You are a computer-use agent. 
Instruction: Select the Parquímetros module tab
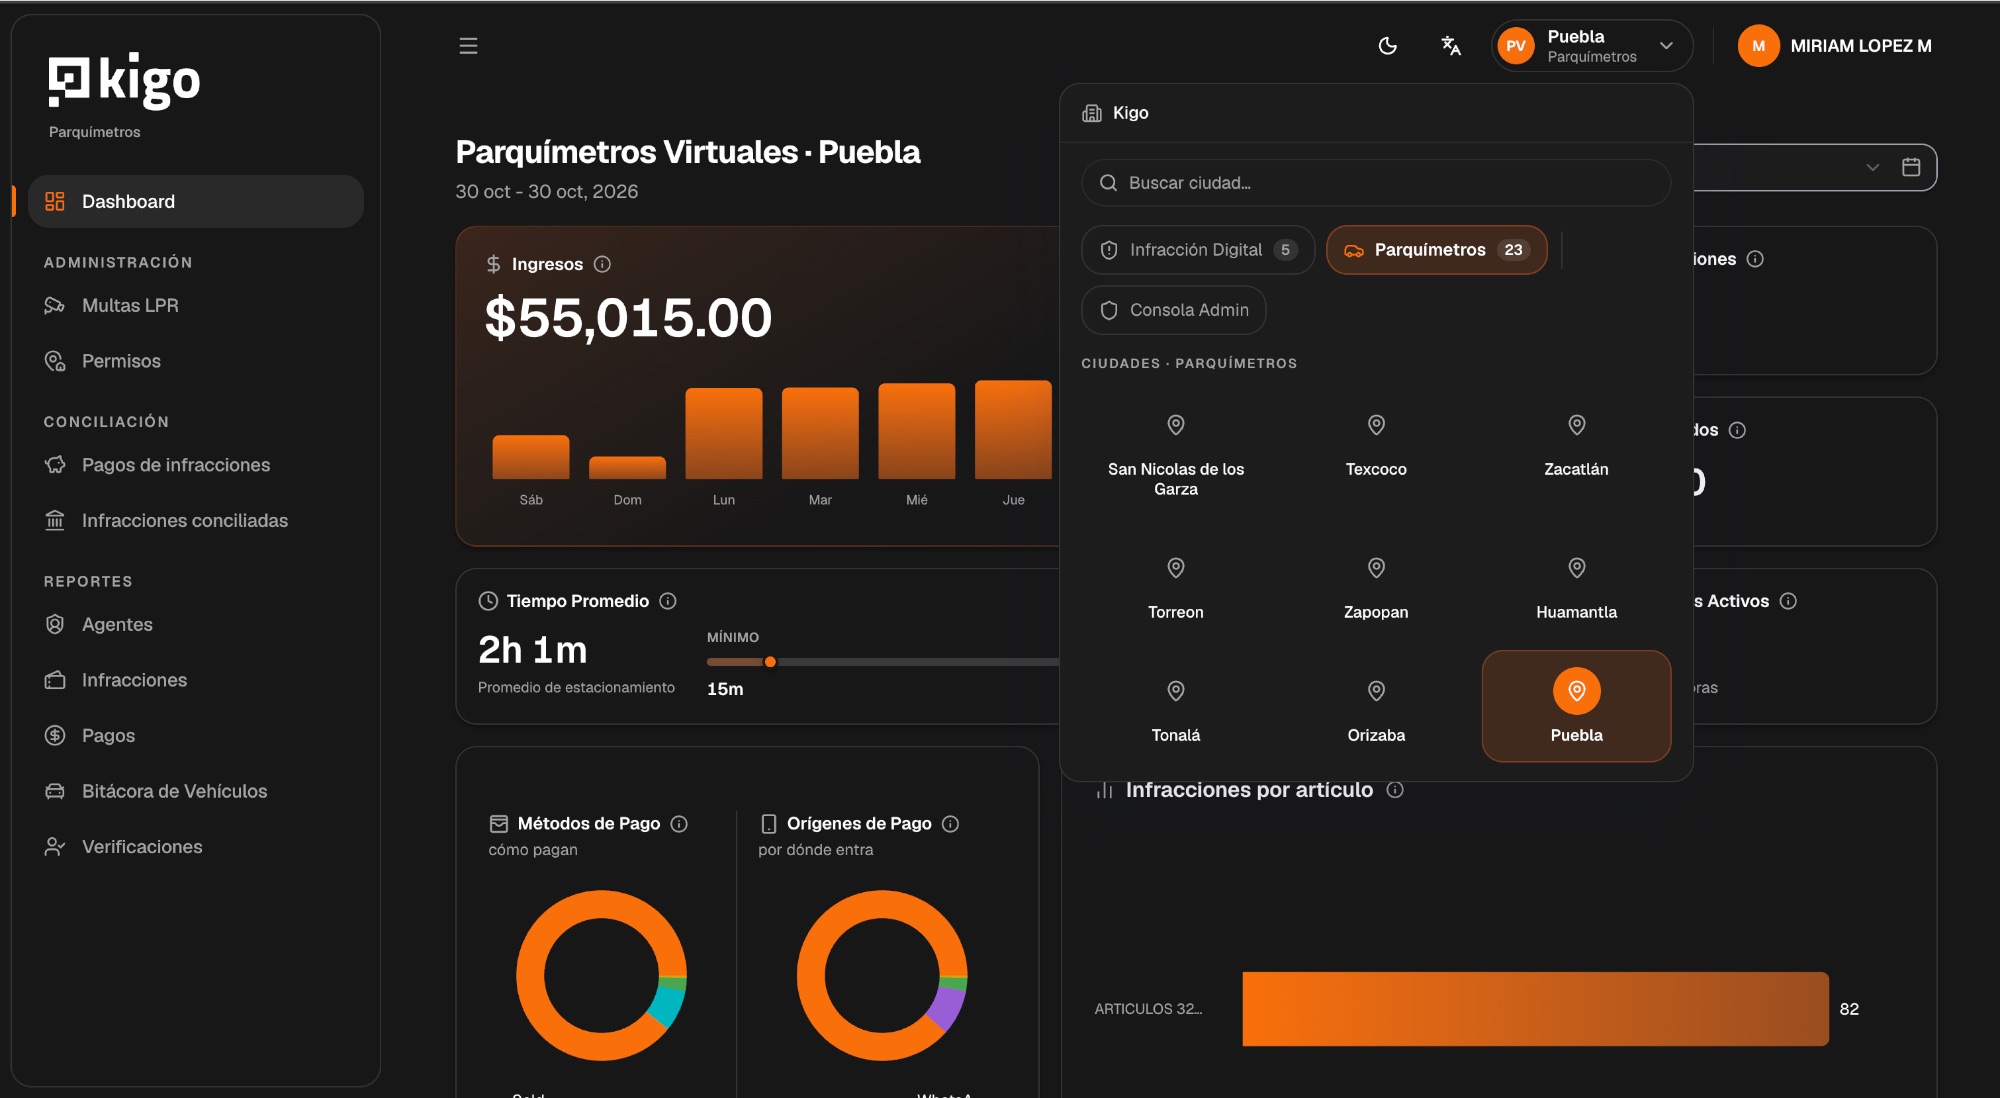(1436, 250)
